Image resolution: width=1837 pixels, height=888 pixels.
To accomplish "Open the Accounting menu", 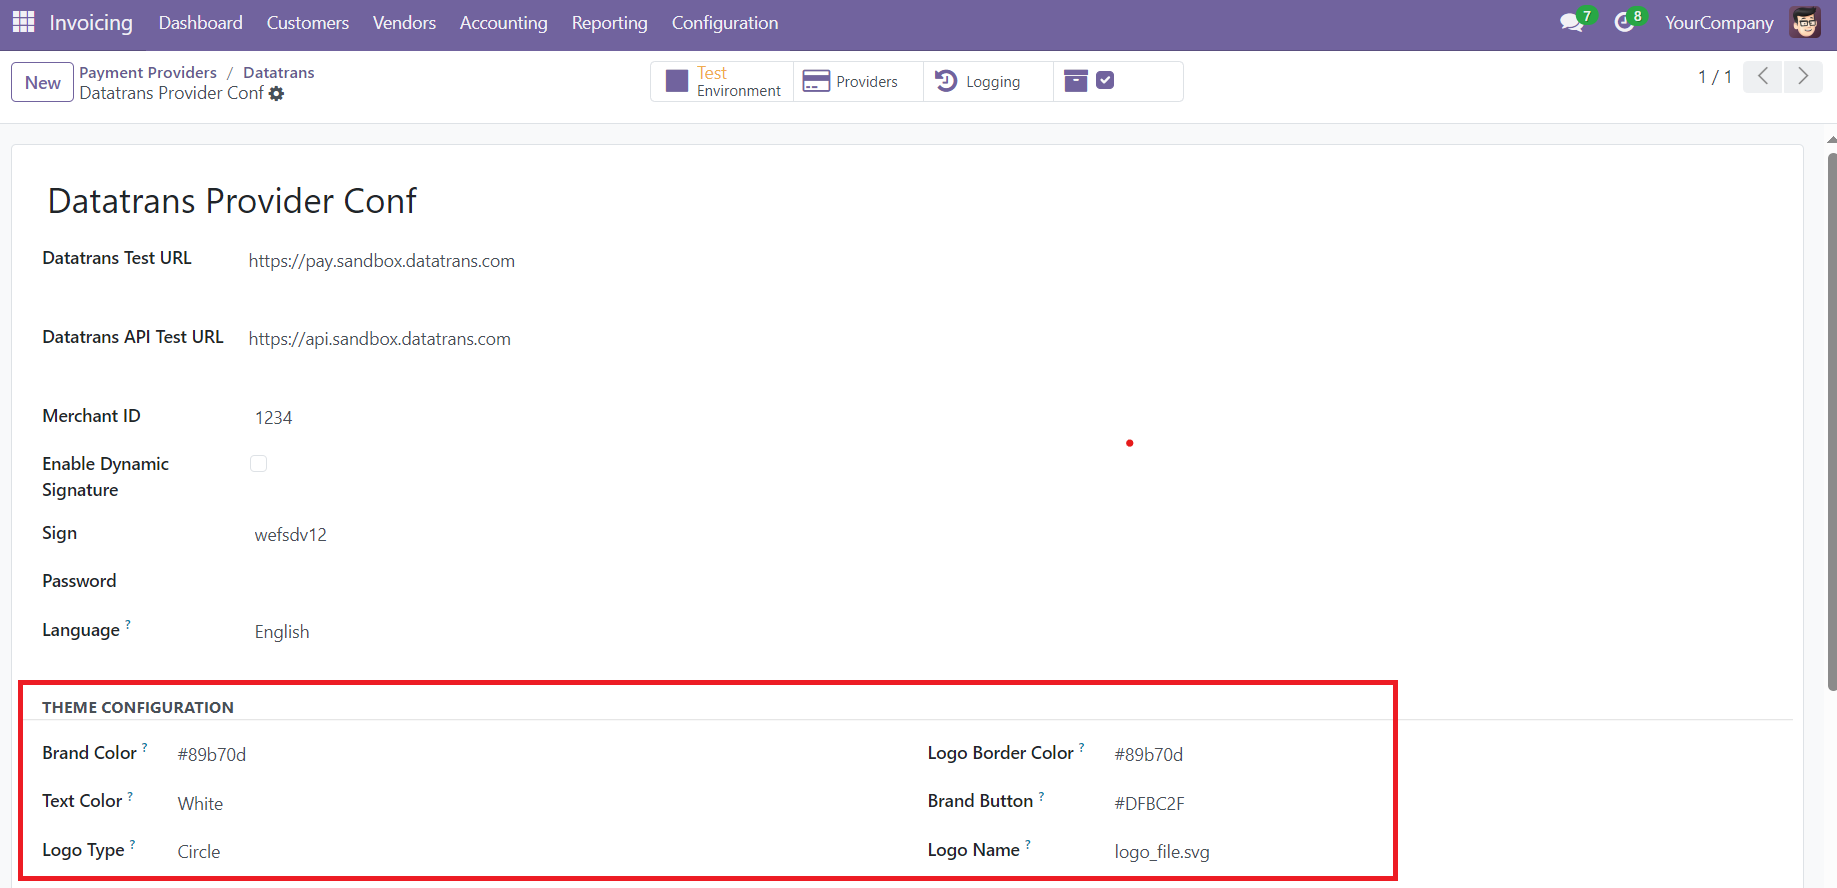I will pos(503,23).
